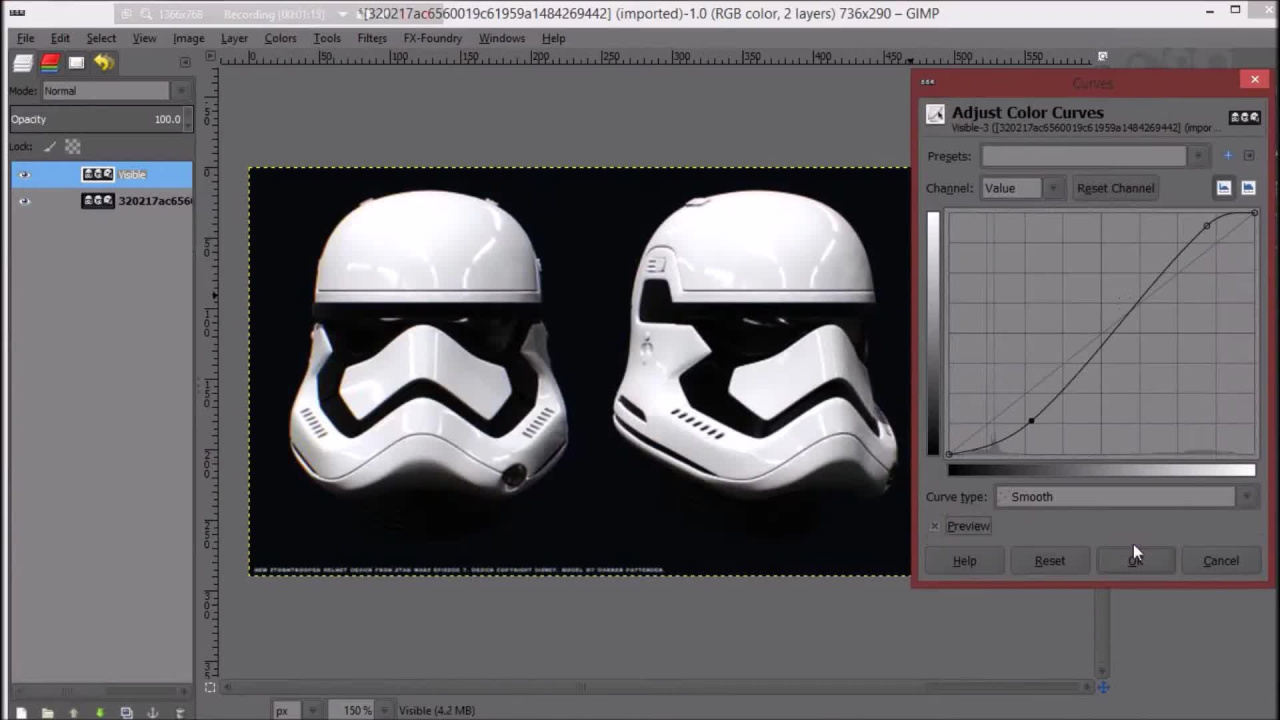Image resolution: width=1280 pixels, height=720 pixels.
Task: Hide the 320217ac656 layer eye icon
Action: (x=24, y=201)
